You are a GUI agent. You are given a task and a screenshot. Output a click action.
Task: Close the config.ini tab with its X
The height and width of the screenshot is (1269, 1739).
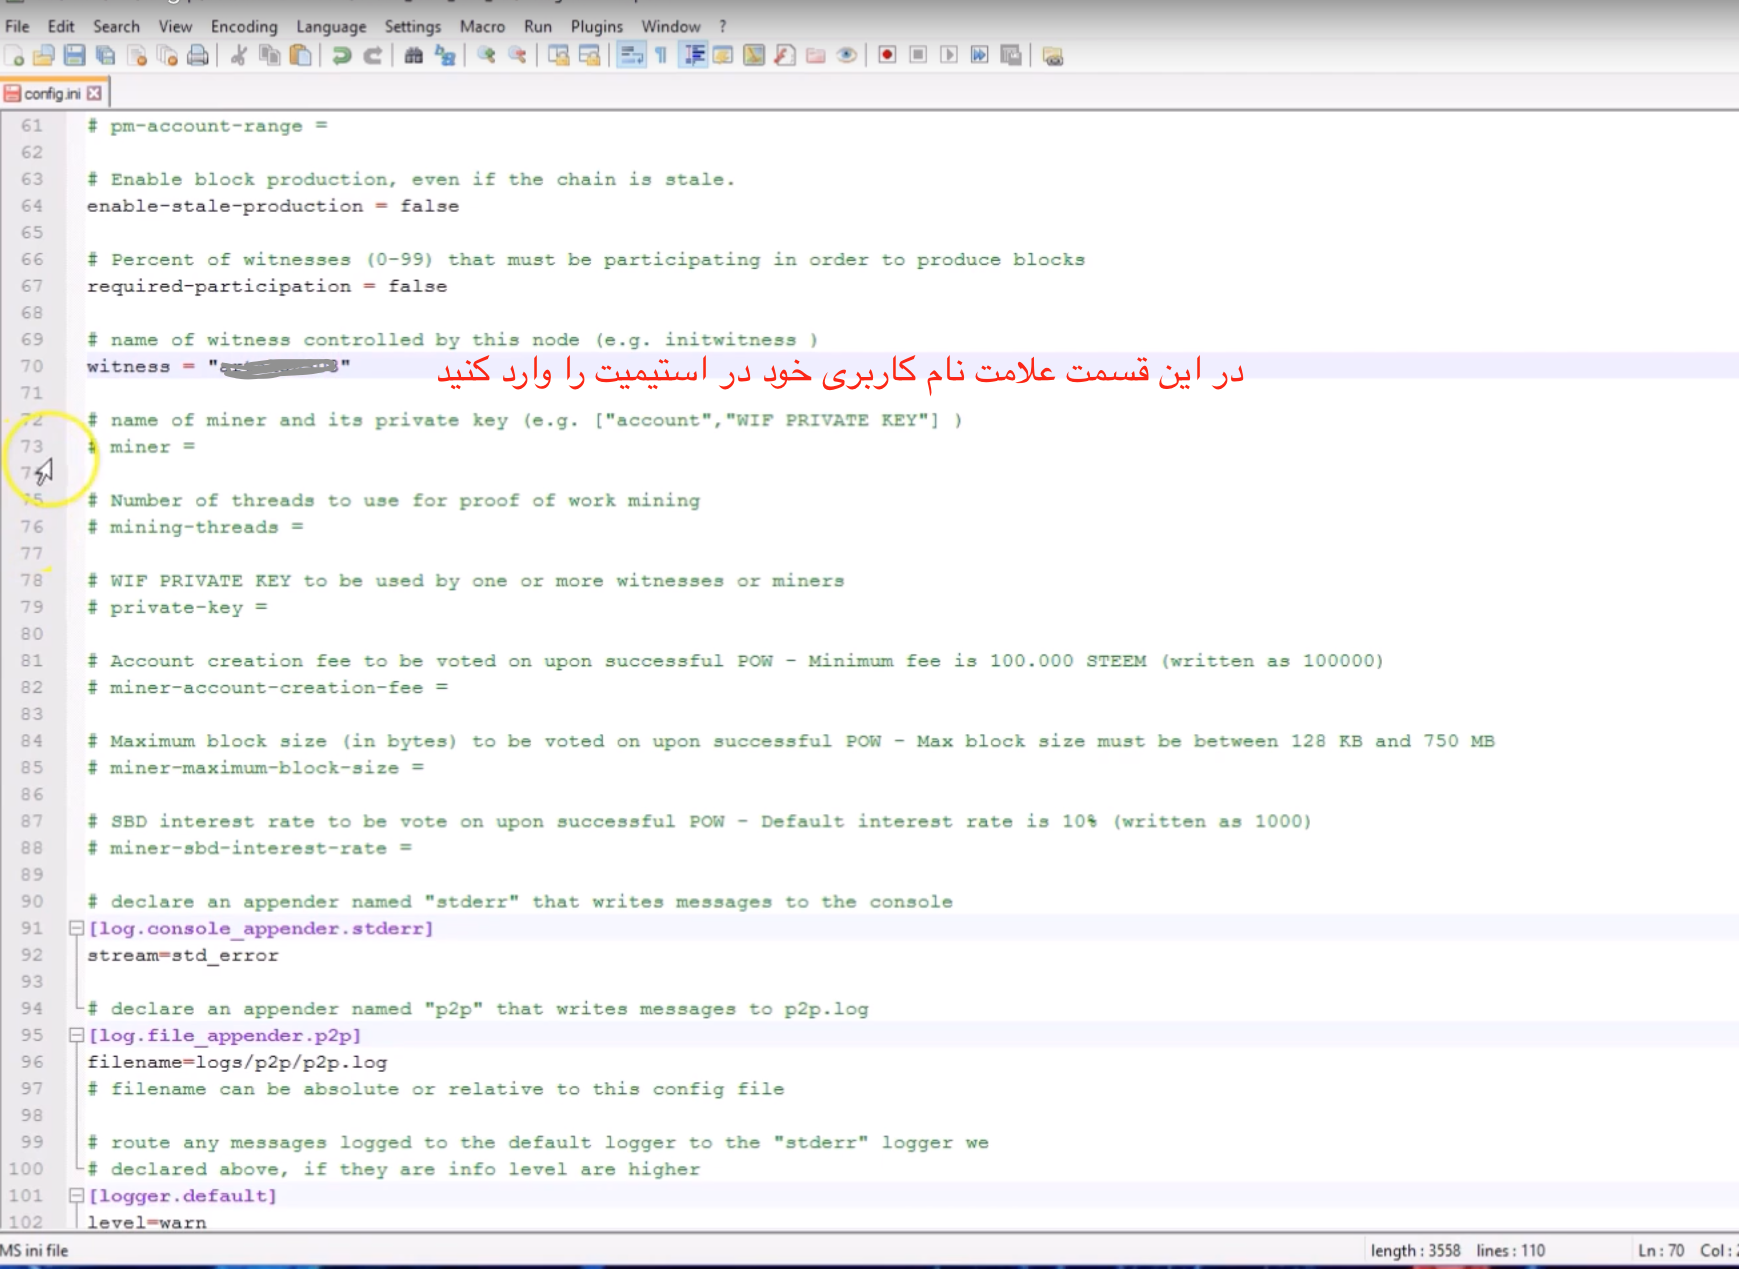(x=94, y=93)
